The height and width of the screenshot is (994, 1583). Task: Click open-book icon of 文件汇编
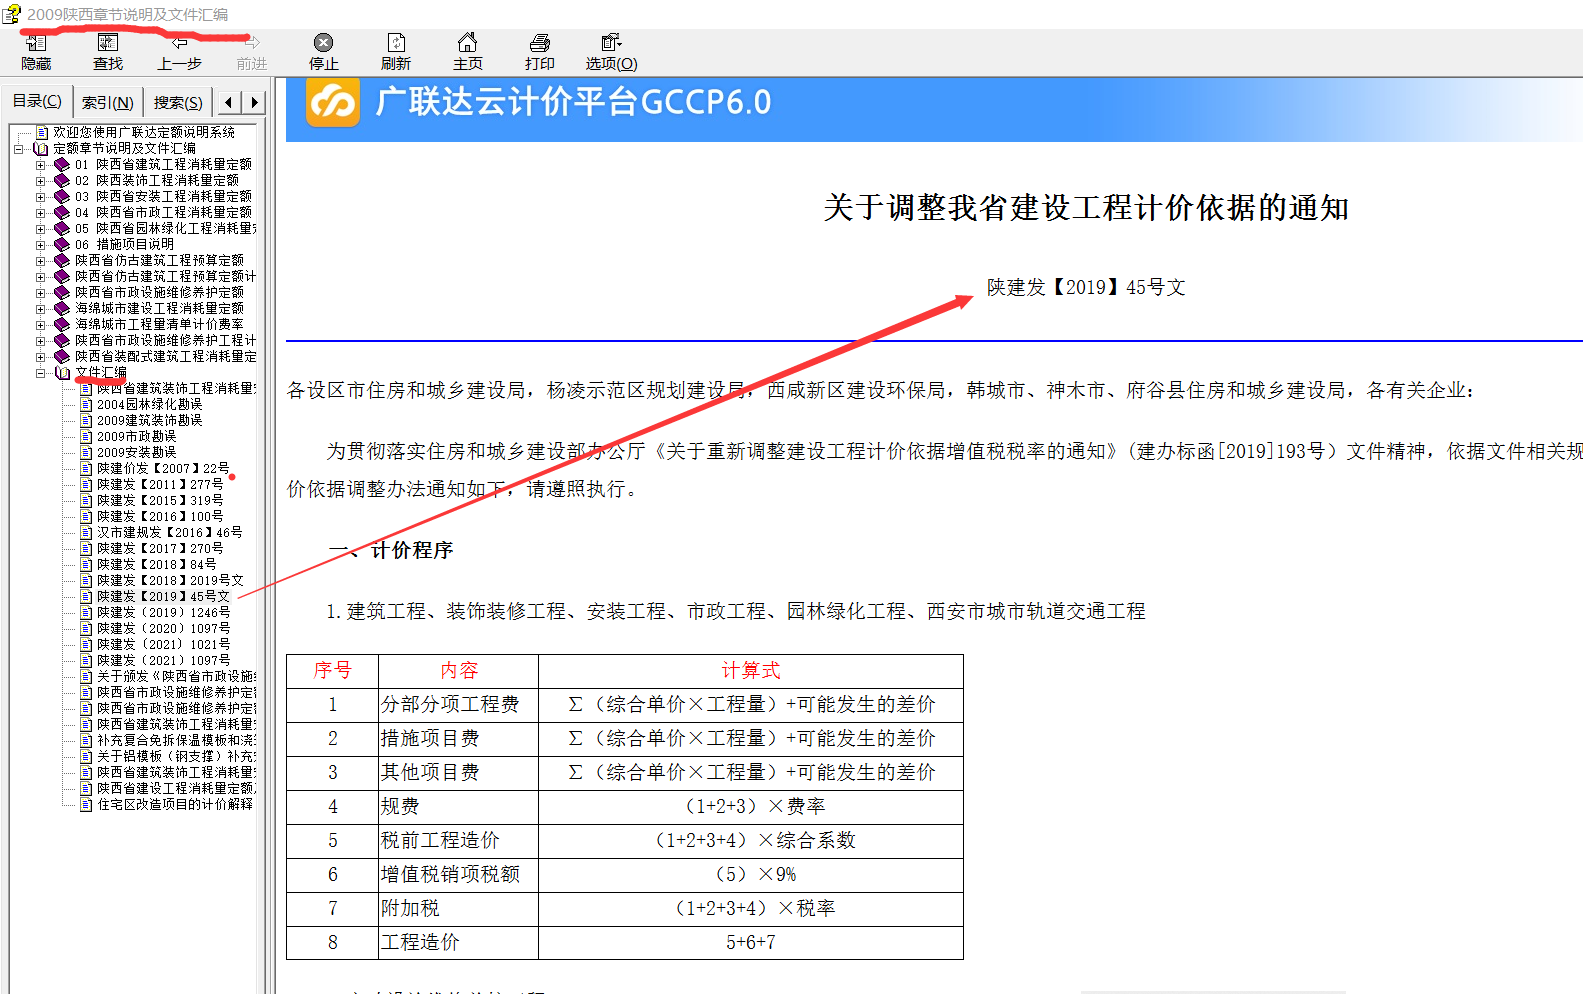pyautogui.click(x=62, y=372)
